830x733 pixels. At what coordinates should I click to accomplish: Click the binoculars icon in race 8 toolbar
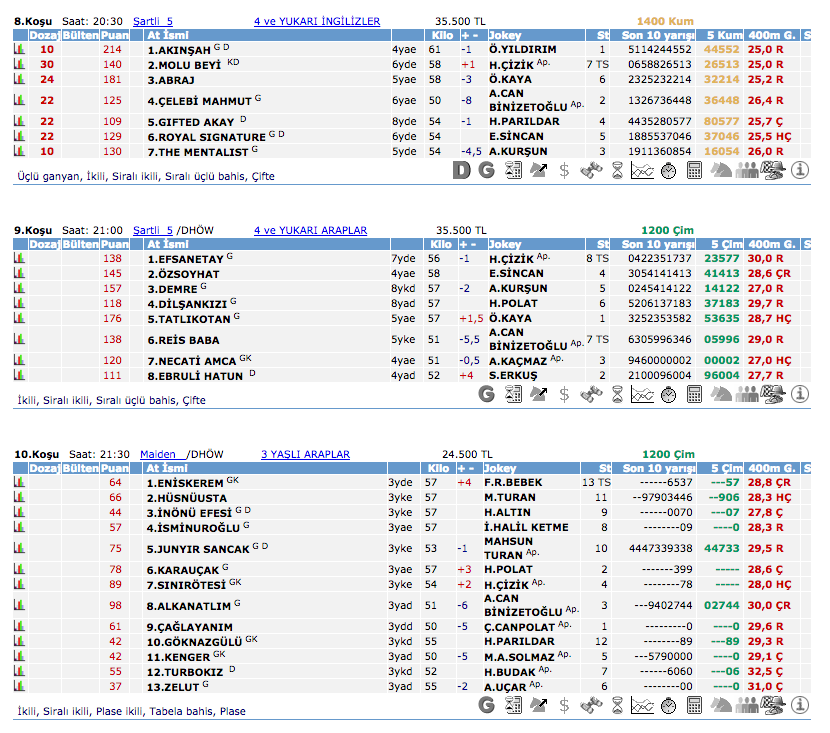click(x=591, y=171)
